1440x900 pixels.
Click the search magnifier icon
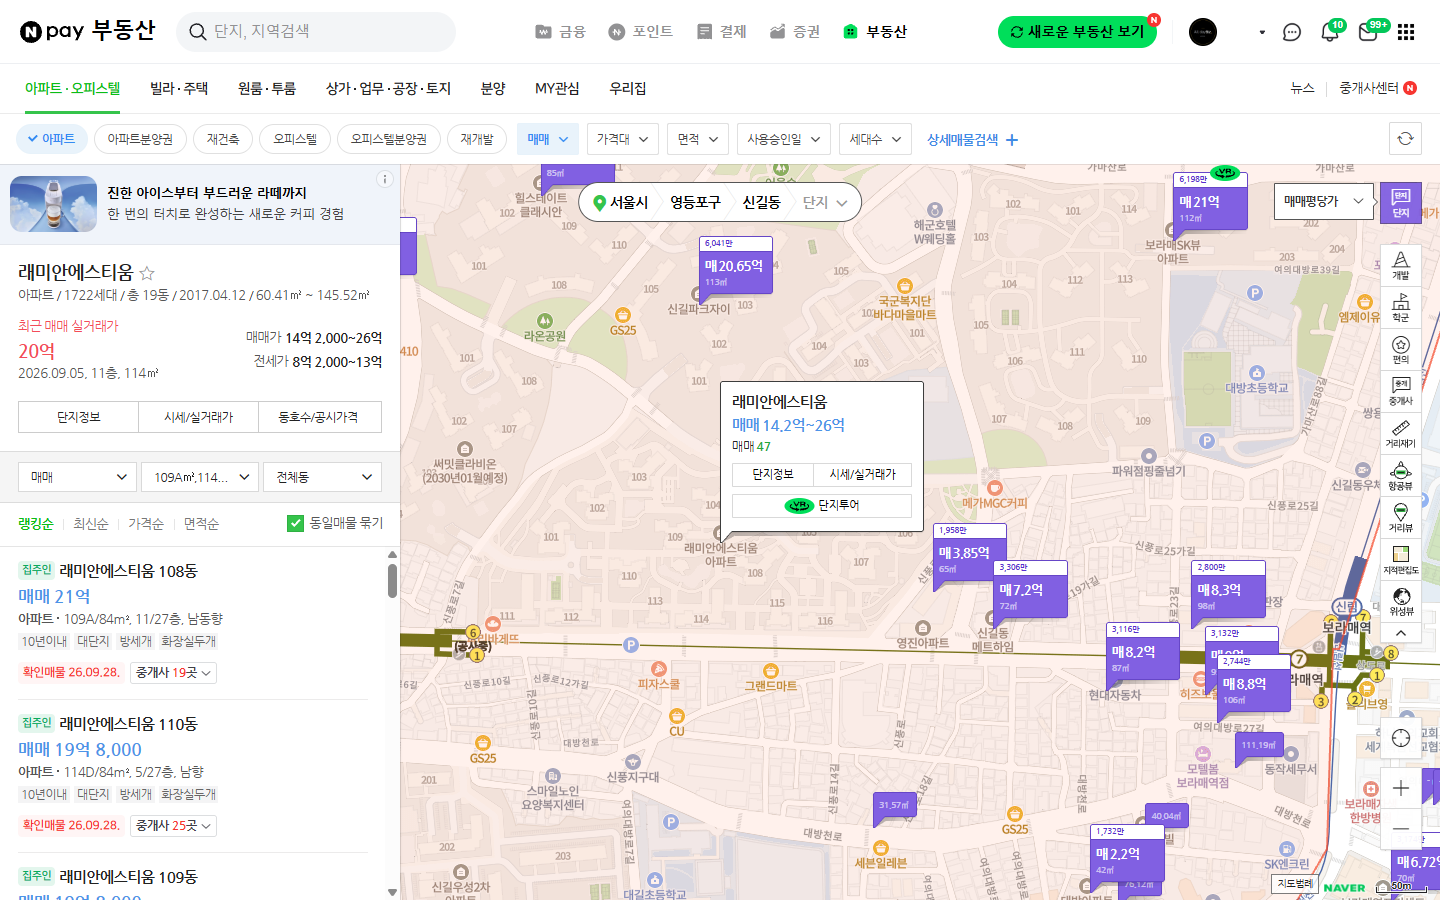point(198,32)
